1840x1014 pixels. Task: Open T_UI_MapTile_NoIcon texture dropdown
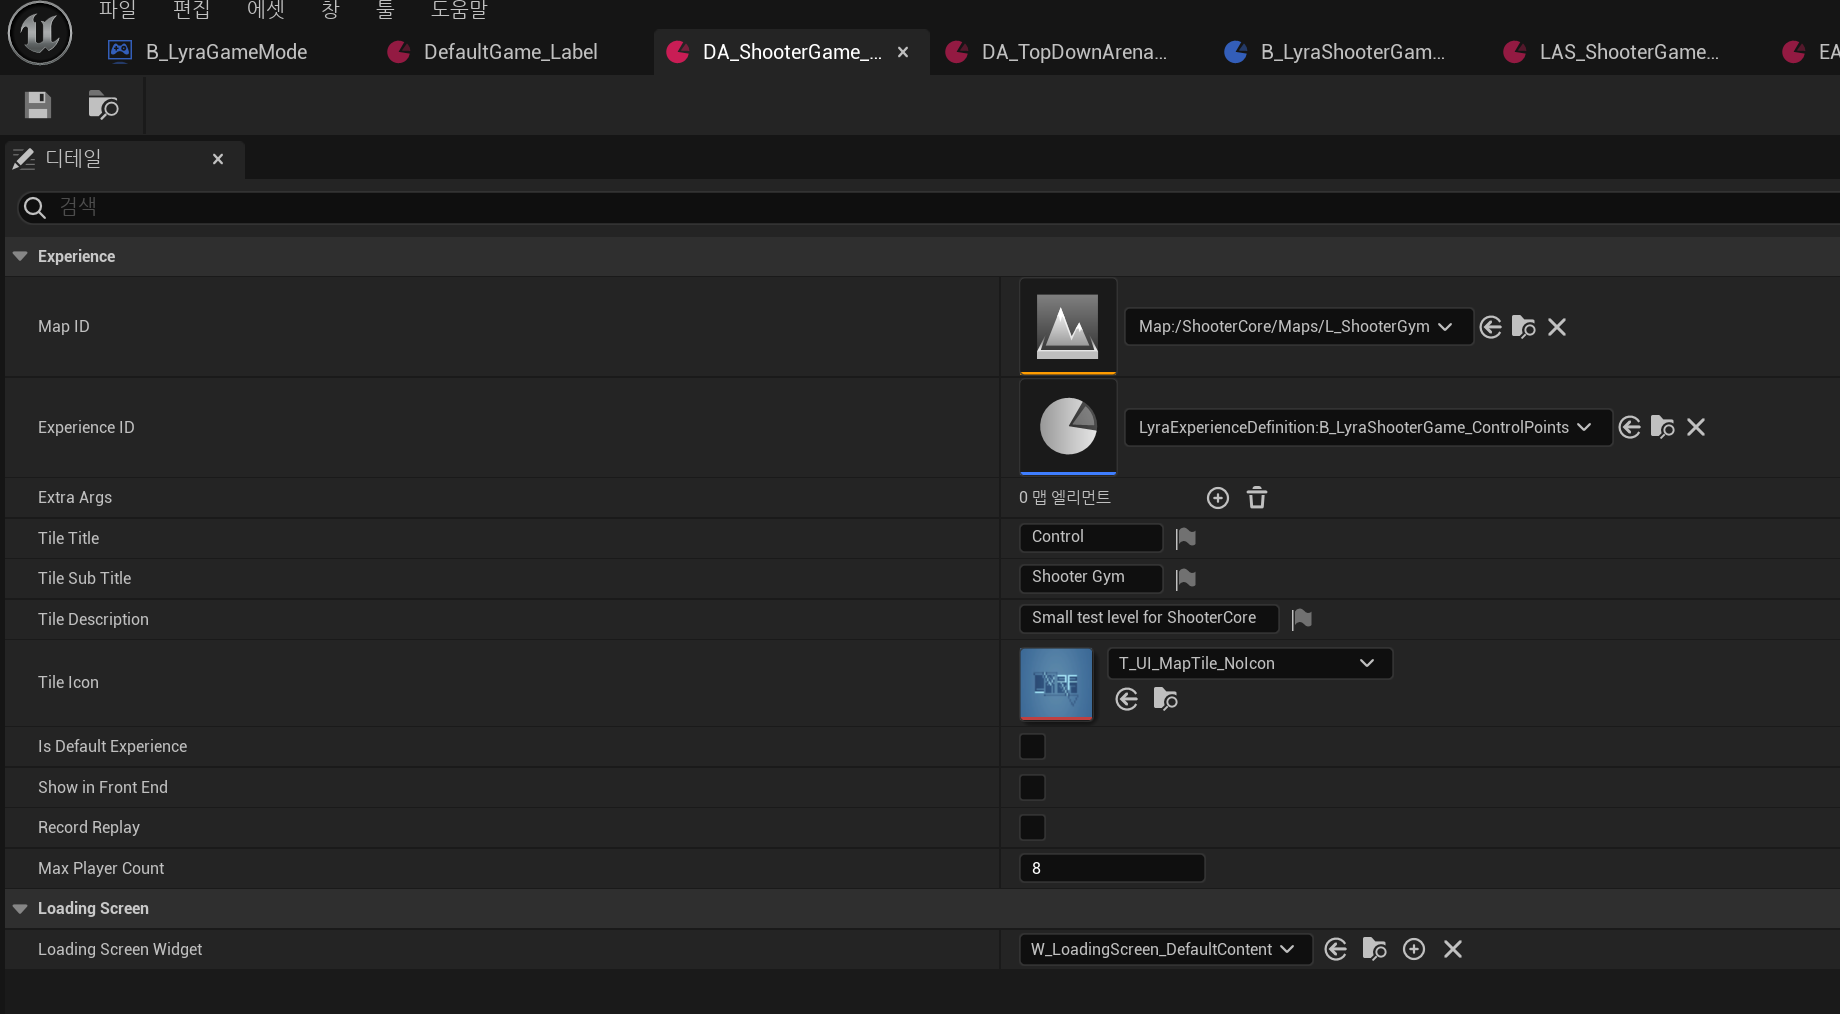click(1250, 663)
